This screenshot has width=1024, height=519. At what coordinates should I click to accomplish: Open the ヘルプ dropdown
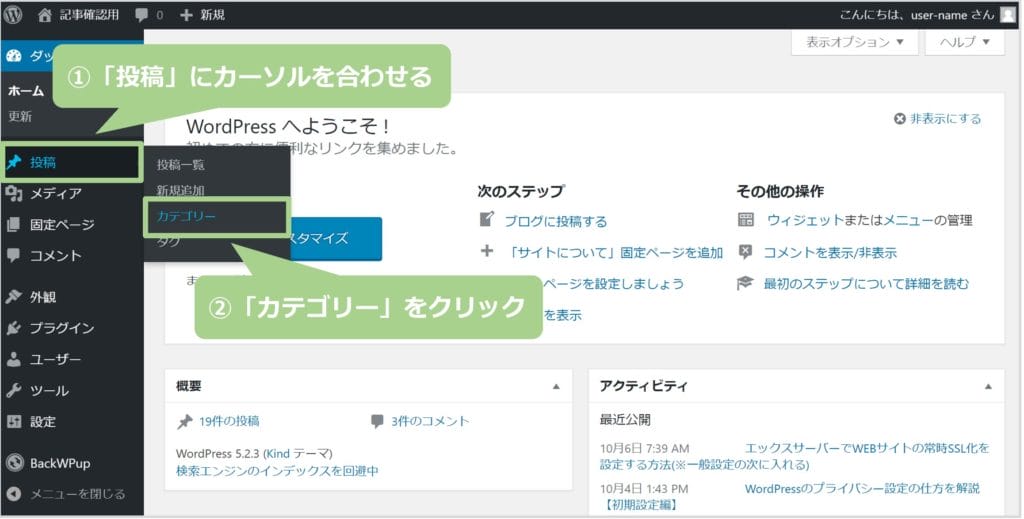pos(965,42)
